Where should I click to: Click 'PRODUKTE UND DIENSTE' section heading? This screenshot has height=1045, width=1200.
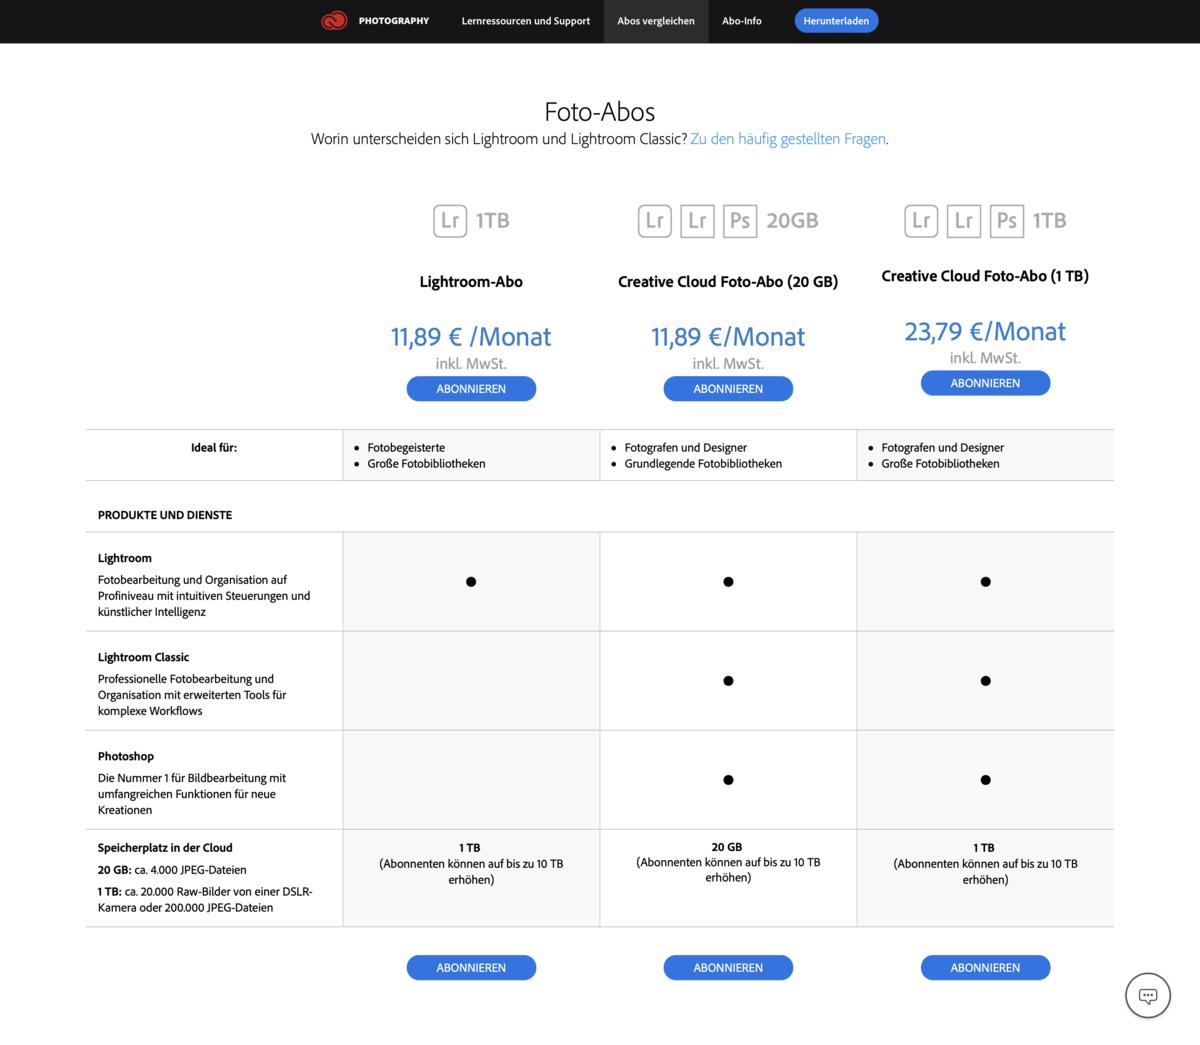pyautogui.click(x=165, y=515)
